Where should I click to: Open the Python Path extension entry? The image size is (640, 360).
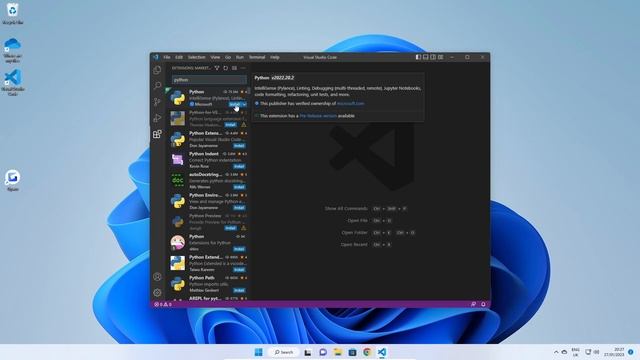click(x=207, y=284)
